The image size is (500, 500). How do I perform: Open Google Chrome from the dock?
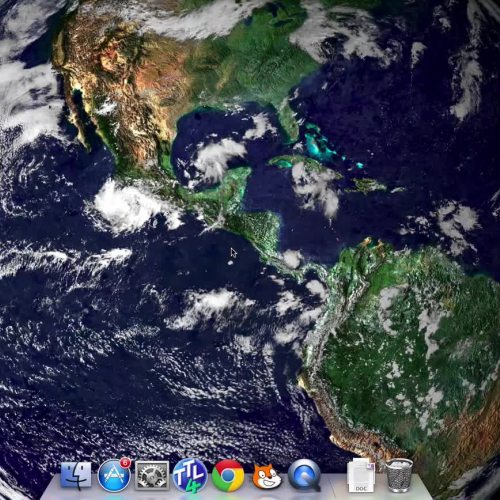(228, 476)
